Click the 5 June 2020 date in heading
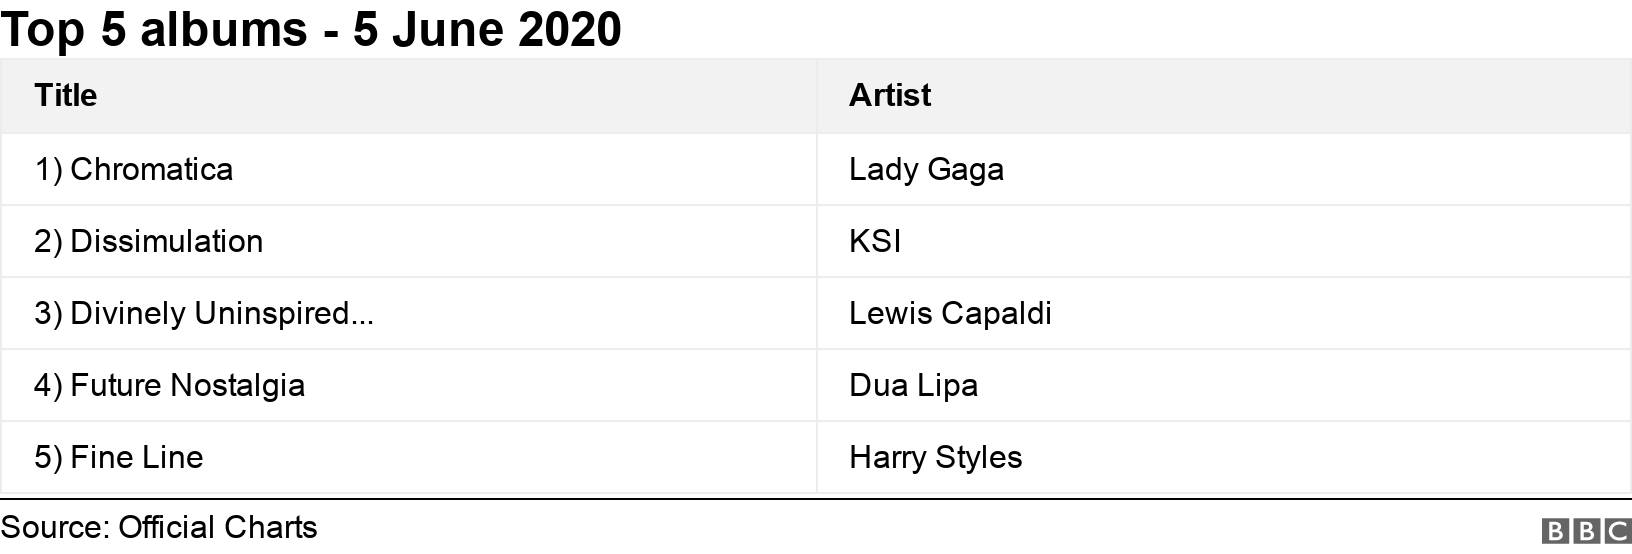Screen dimensions: 1632x554 (x=487, y=30)
